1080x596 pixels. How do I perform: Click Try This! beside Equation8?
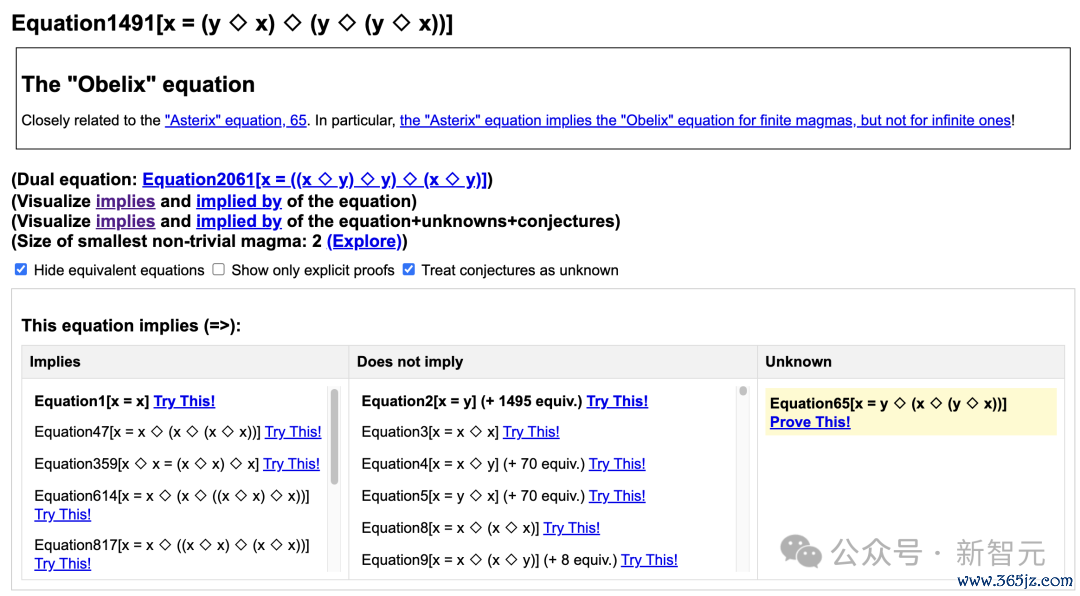point(572,528)
